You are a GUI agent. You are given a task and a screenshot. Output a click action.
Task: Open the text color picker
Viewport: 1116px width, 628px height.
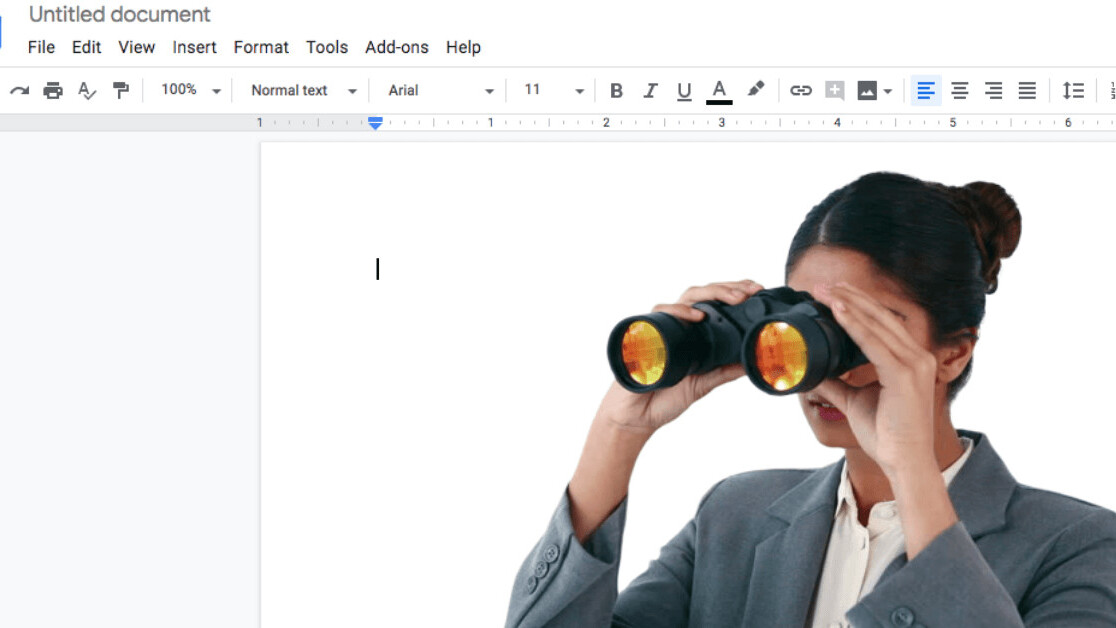point(718,91)
